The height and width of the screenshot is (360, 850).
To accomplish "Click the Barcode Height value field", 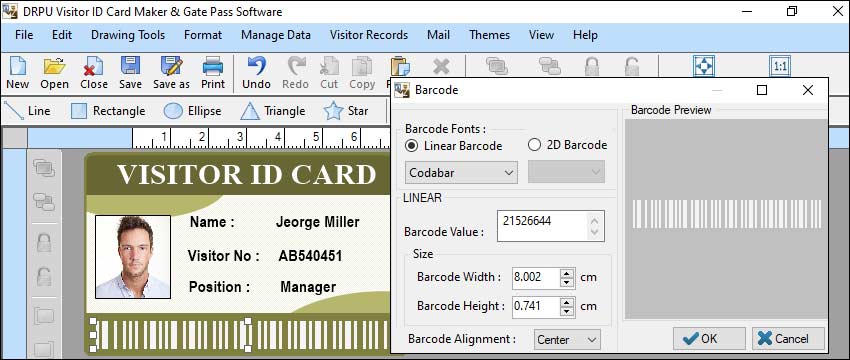I will [x=536, y=306].
